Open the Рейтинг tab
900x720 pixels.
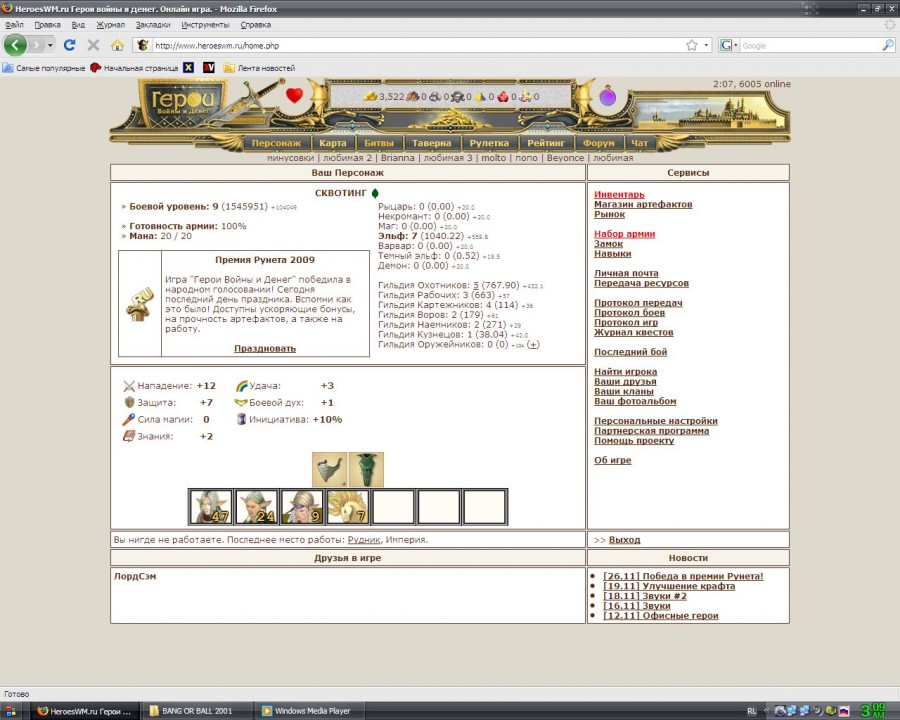tap(546, 143)
